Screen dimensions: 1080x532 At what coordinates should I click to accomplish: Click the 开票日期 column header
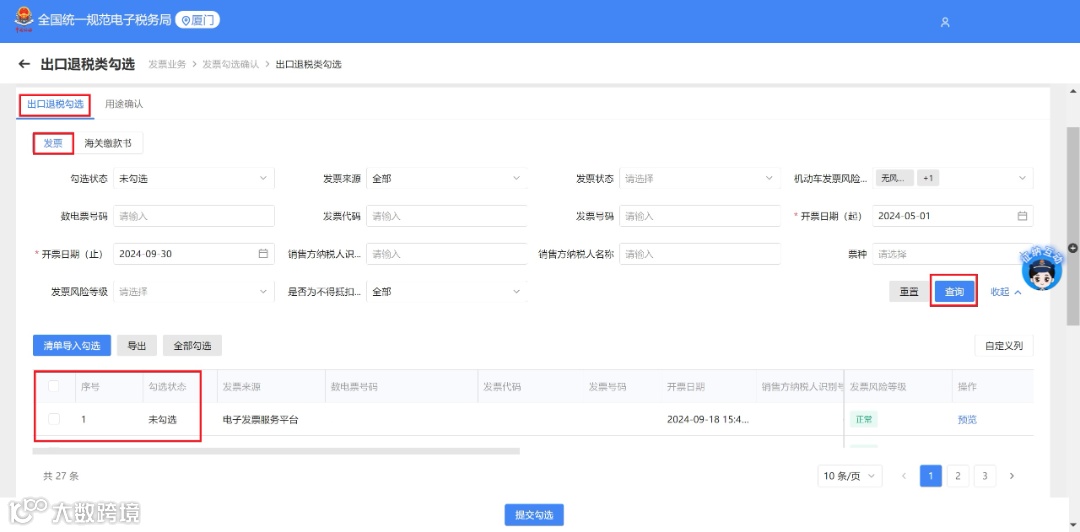[x=686, y=387]
